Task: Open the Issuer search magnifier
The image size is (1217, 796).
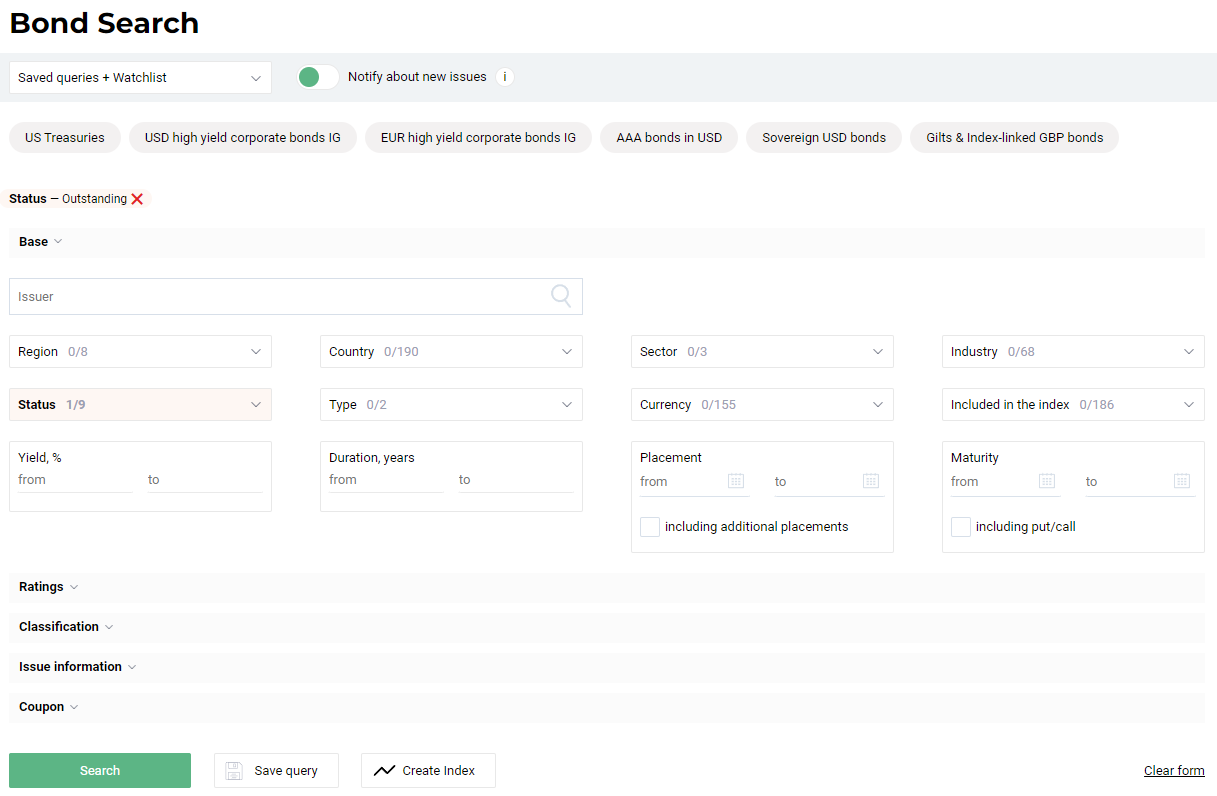Action: click(x=560, y=296)
